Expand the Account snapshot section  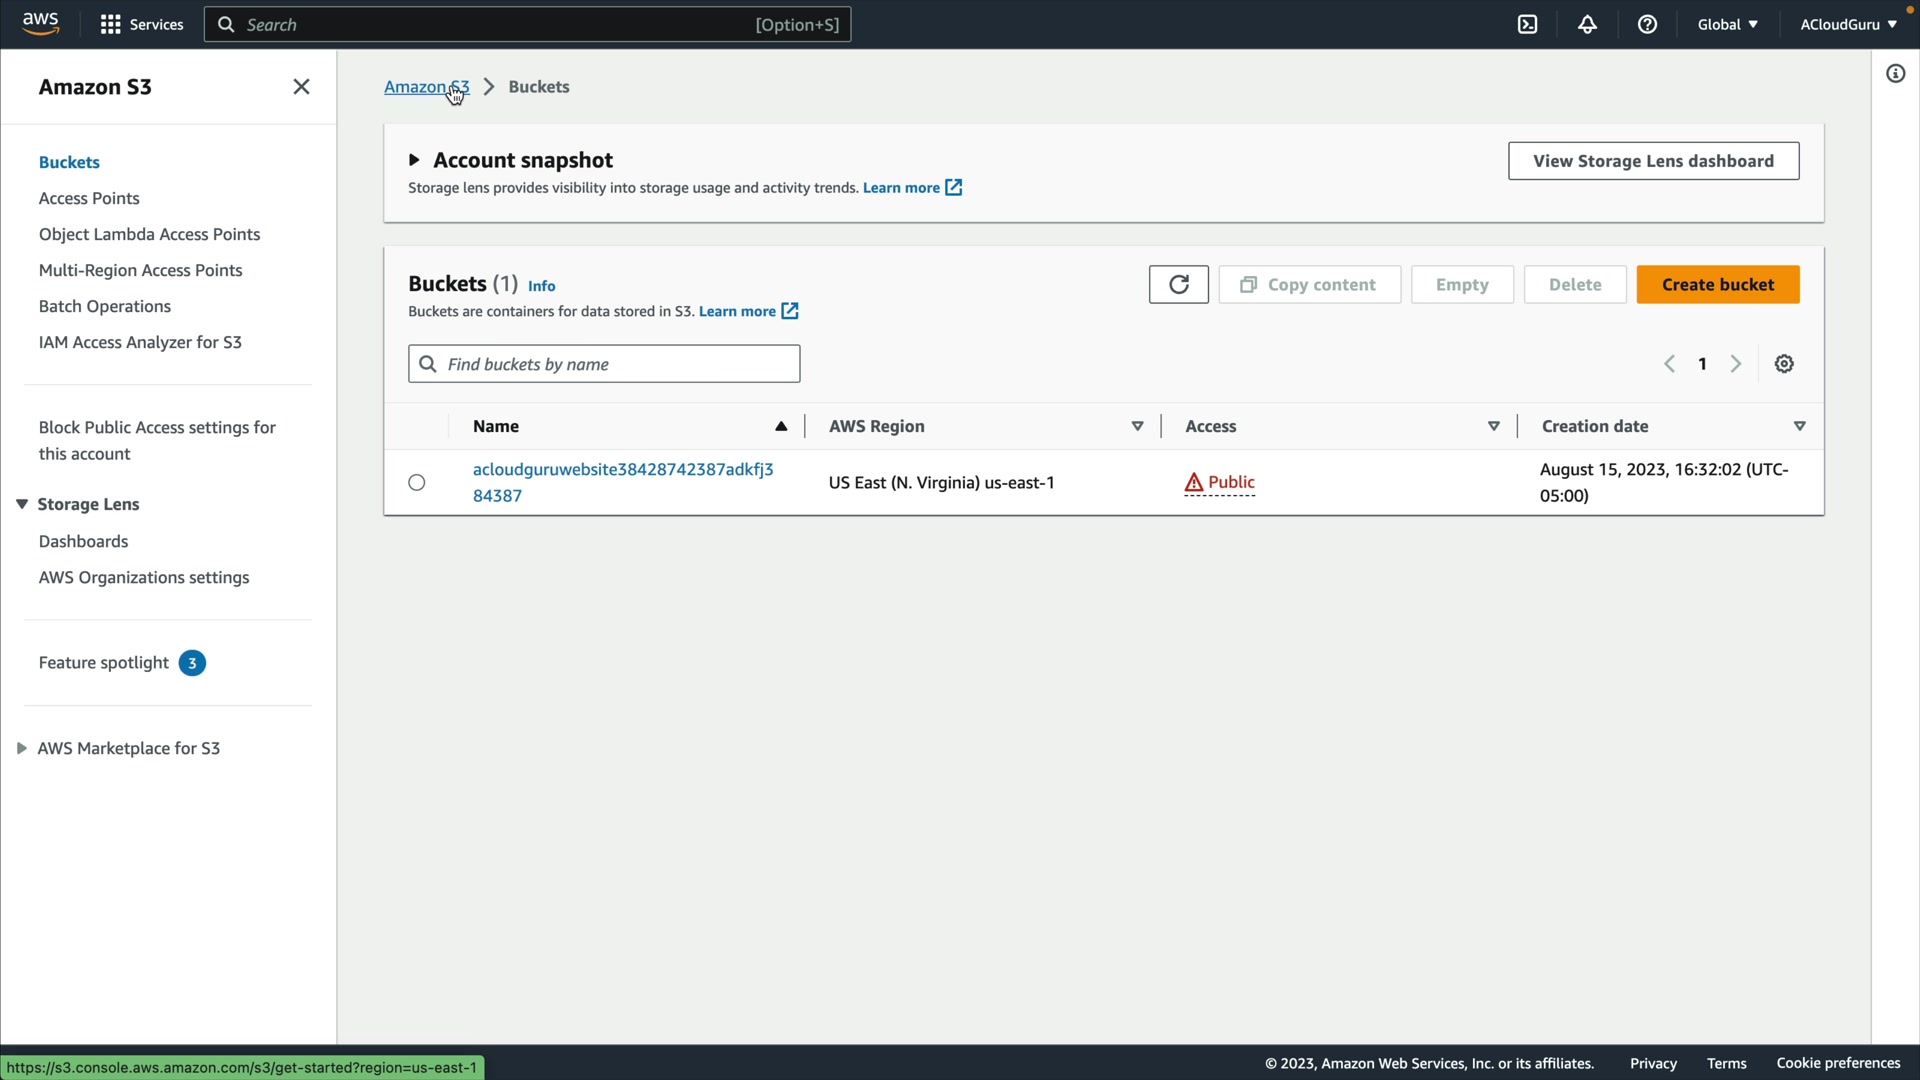click(413, 160)
